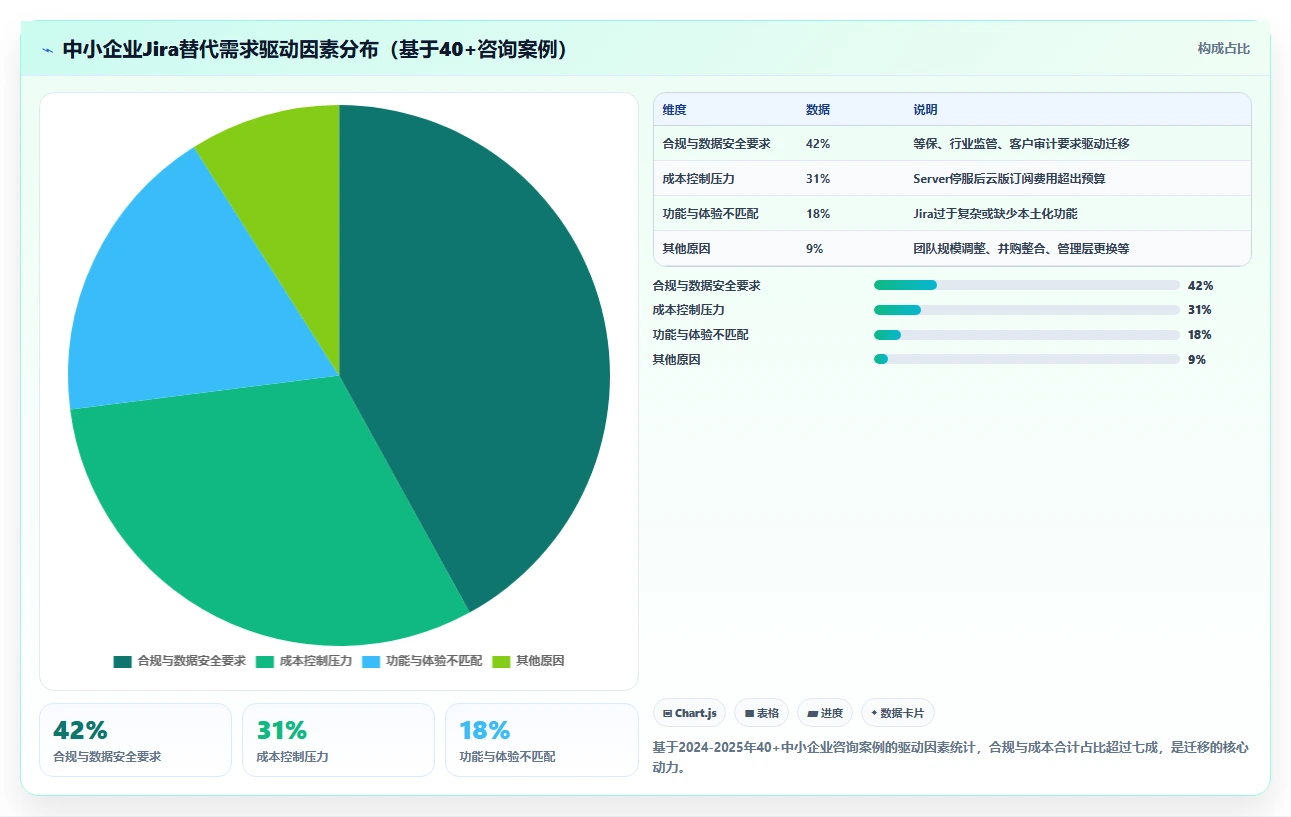The height and width of the screenshot is (817, 1291).
Task: Toggle legend item 成本控制压力
Action: pos(305,661)
